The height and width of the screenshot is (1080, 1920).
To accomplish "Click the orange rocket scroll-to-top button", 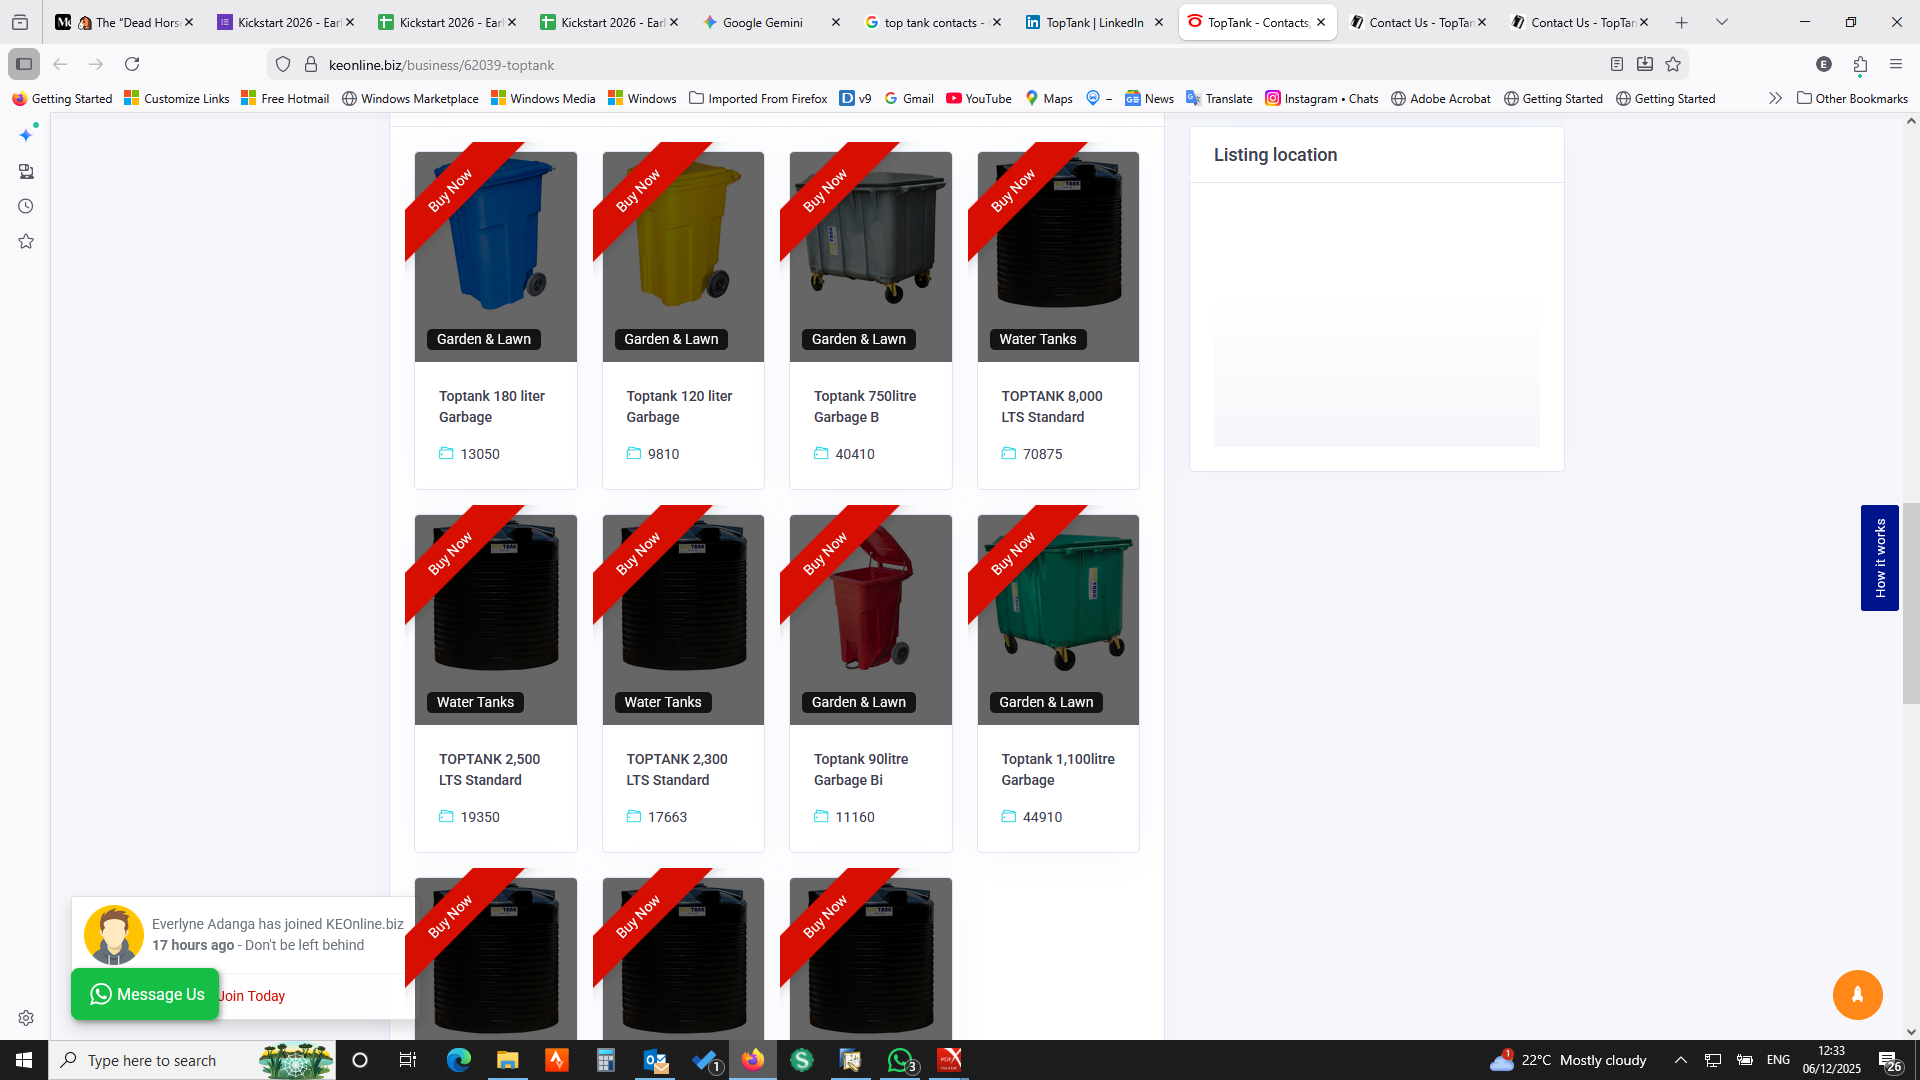I will [1857, 994].
